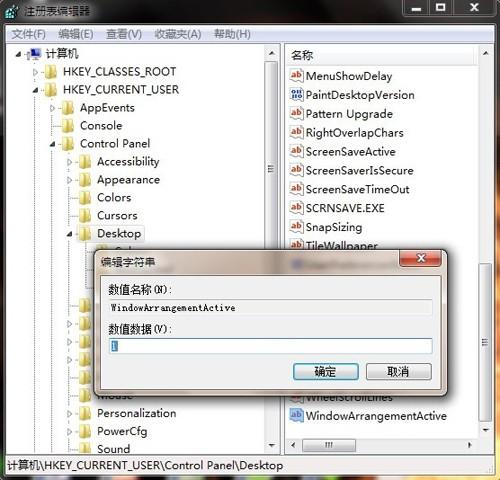500x480 pixels.
Task: Click the Accessibility folder icon
Action: [85, 162]
